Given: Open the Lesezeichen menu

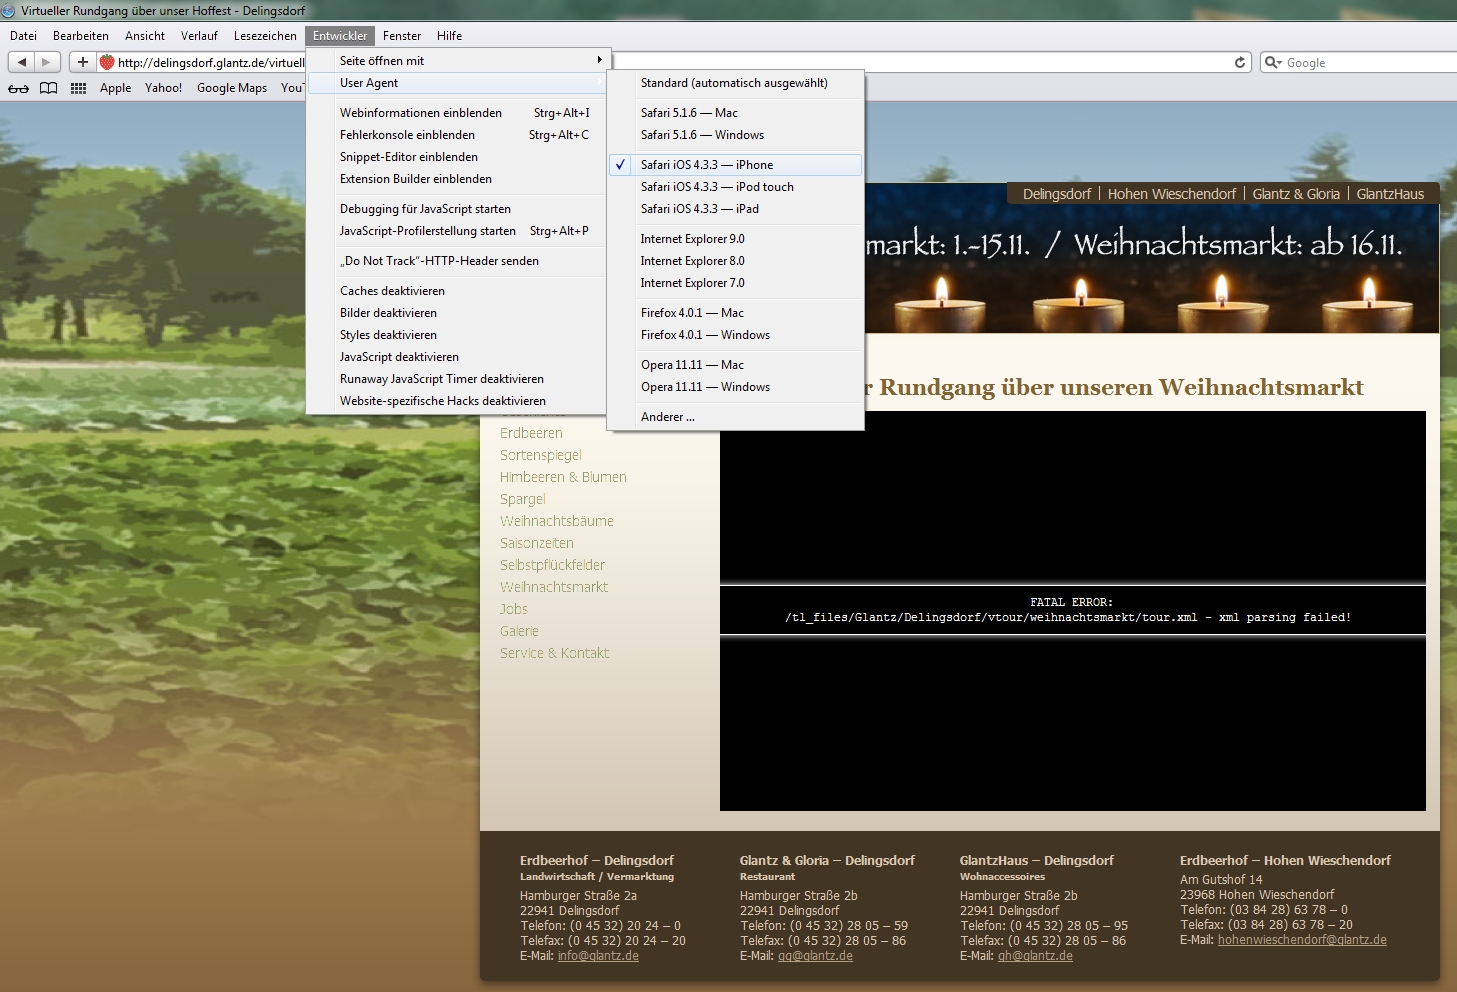Looking at the screenshot, I should [265, 36].
